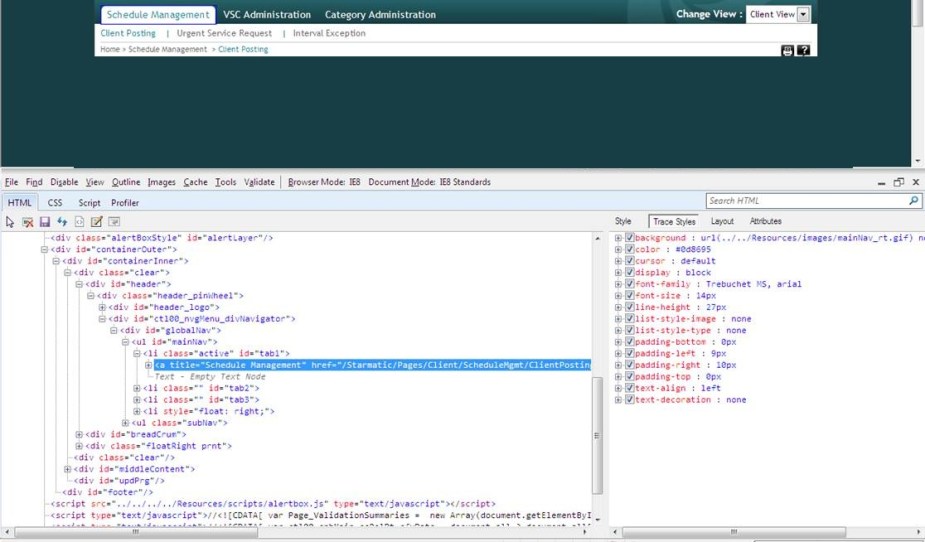The image size is (925, 542).
Task: Open the Tools menu
Action: 225,182
